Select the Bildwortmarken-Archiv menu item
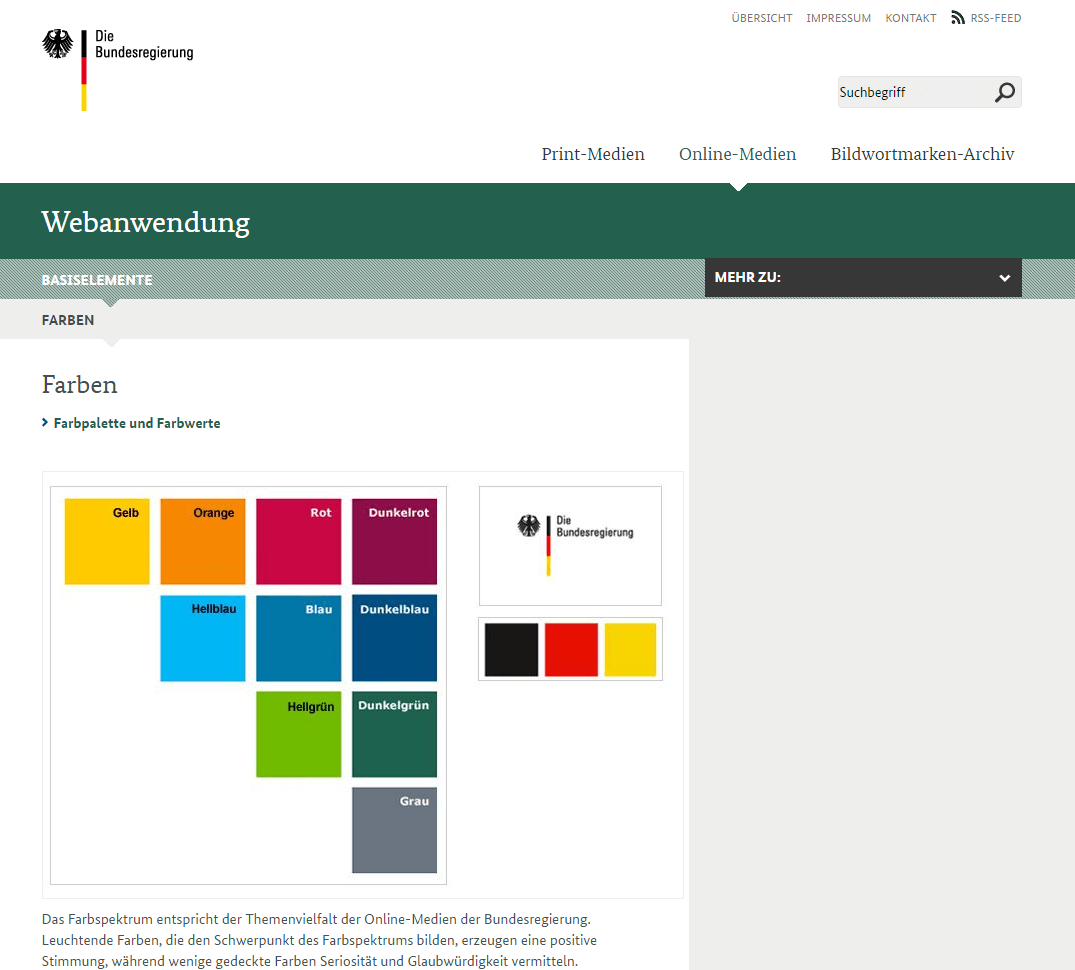 coord(922,154)
